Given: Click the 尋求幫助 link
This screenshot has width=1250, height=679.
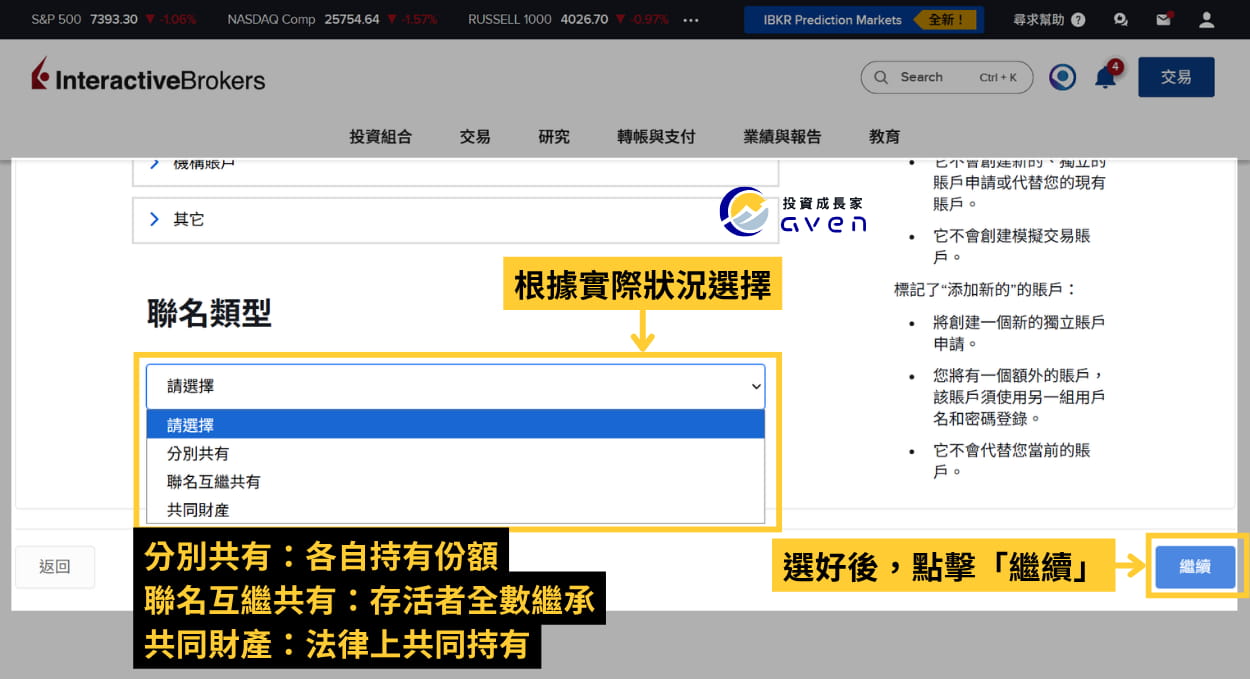Looking at the screenshot, I should 1038,19.
